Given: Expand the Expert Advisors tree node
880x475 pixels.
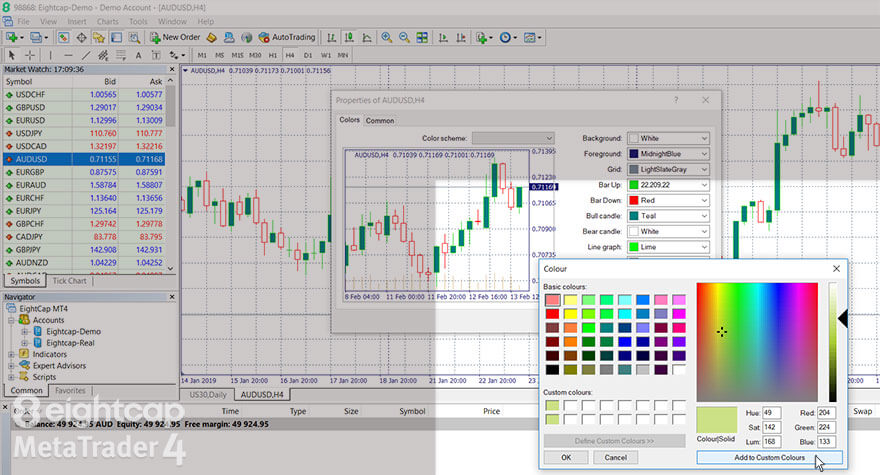Looking at the screenshot, I should pos(11,366).
